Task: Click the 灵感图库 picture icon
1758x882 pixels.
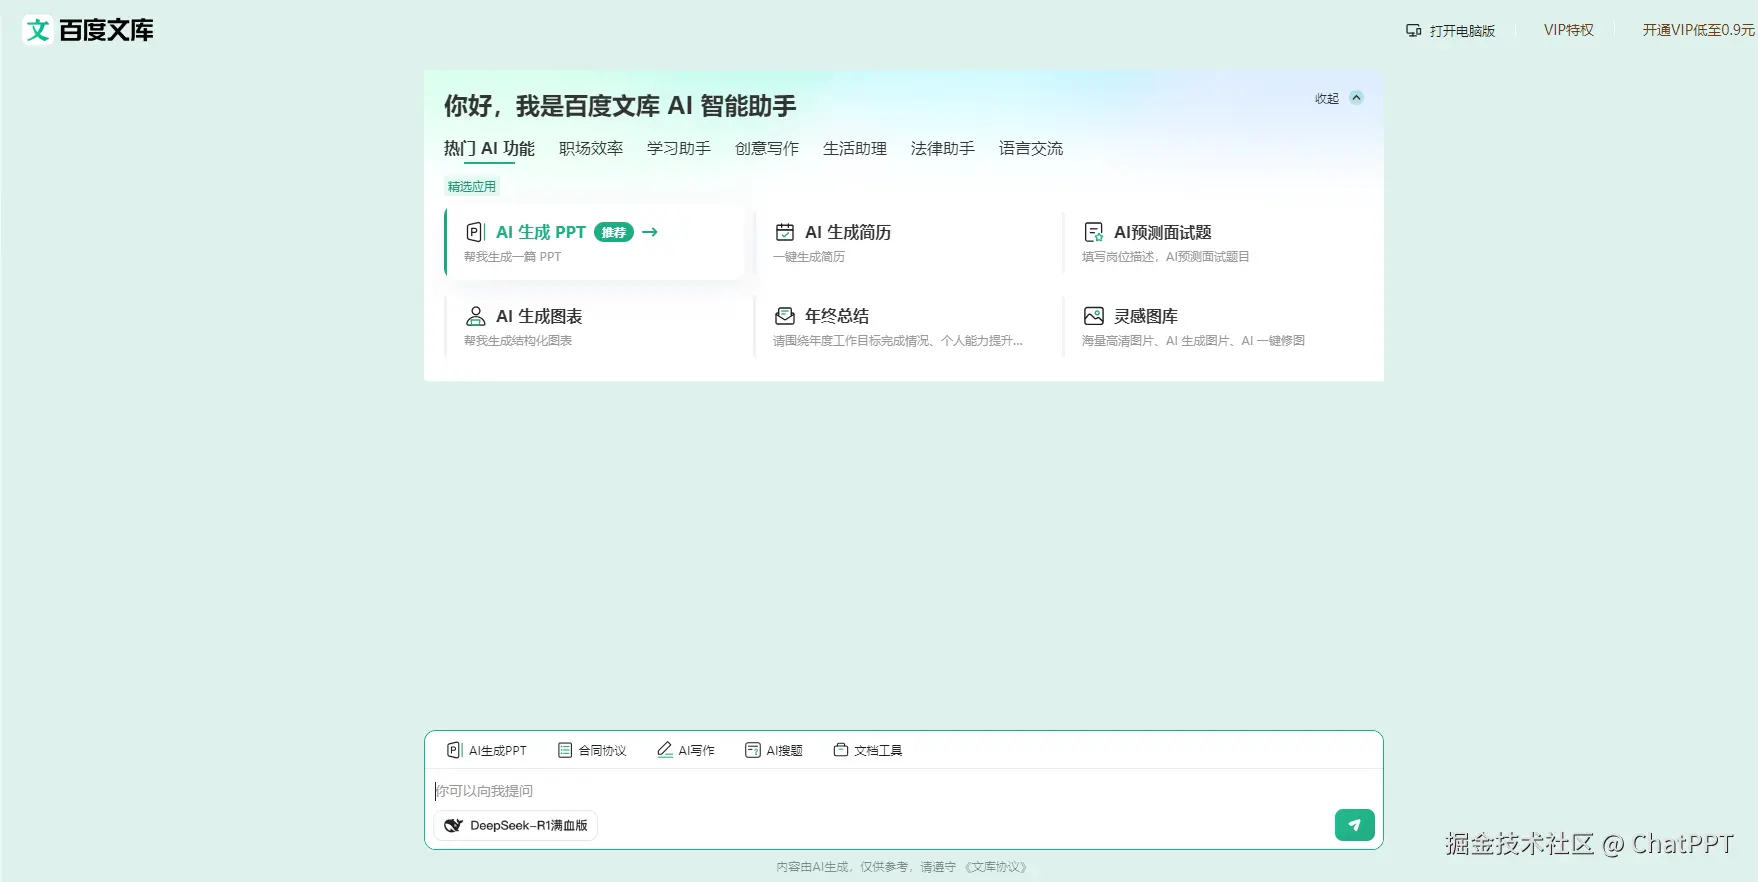Action: [x=1094, y=316]
